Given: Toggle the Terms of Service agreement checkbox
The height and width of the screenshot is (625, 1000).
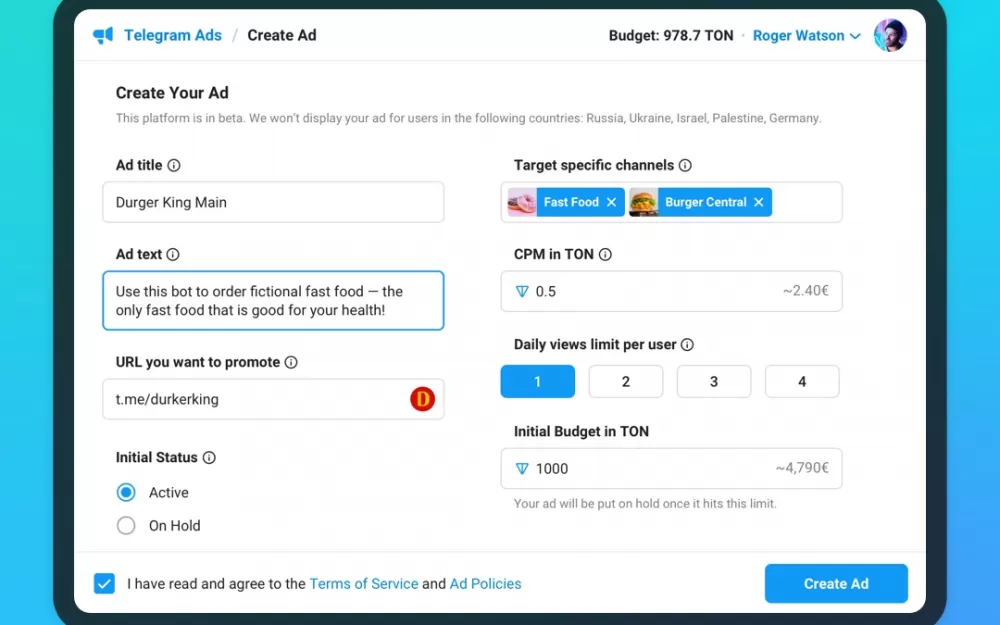Looking at the screenshot, I should (104, 584).
